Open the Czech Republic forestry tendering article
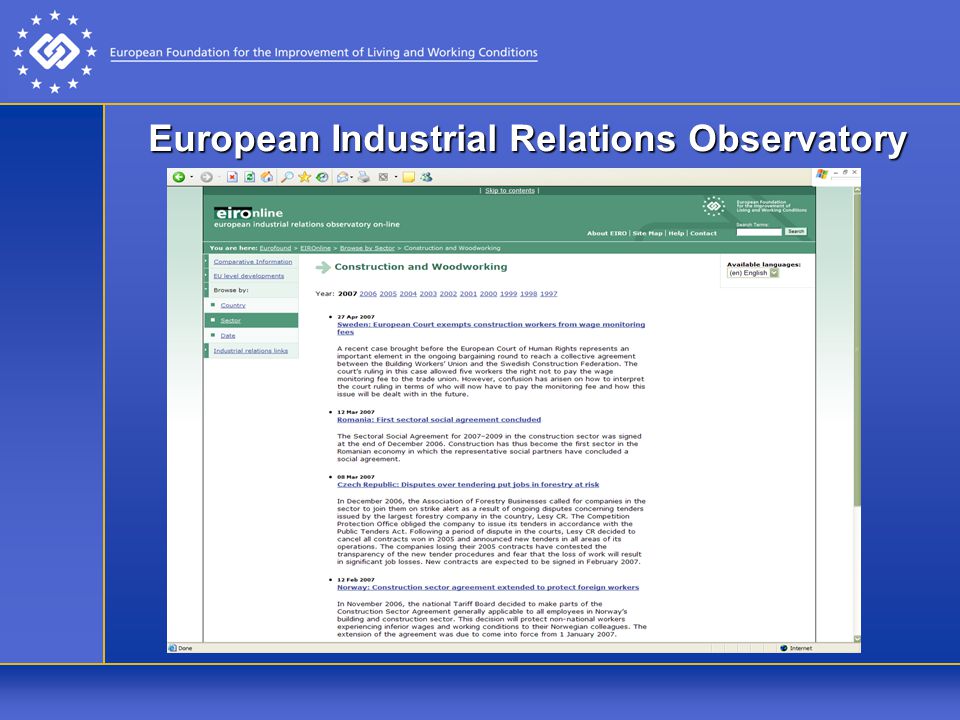The image size is (960, 720). click(x=468, y=484)
